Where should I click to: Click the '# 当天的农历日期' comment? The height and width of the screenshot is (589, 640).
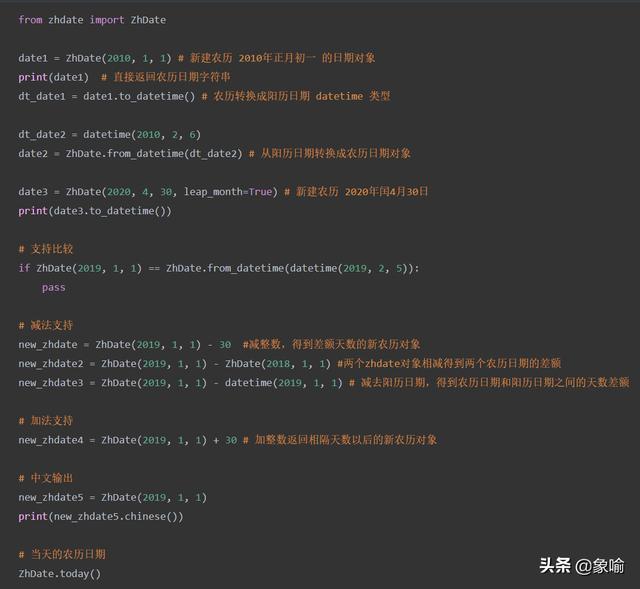pyautogui.click(x=62, y=554)
